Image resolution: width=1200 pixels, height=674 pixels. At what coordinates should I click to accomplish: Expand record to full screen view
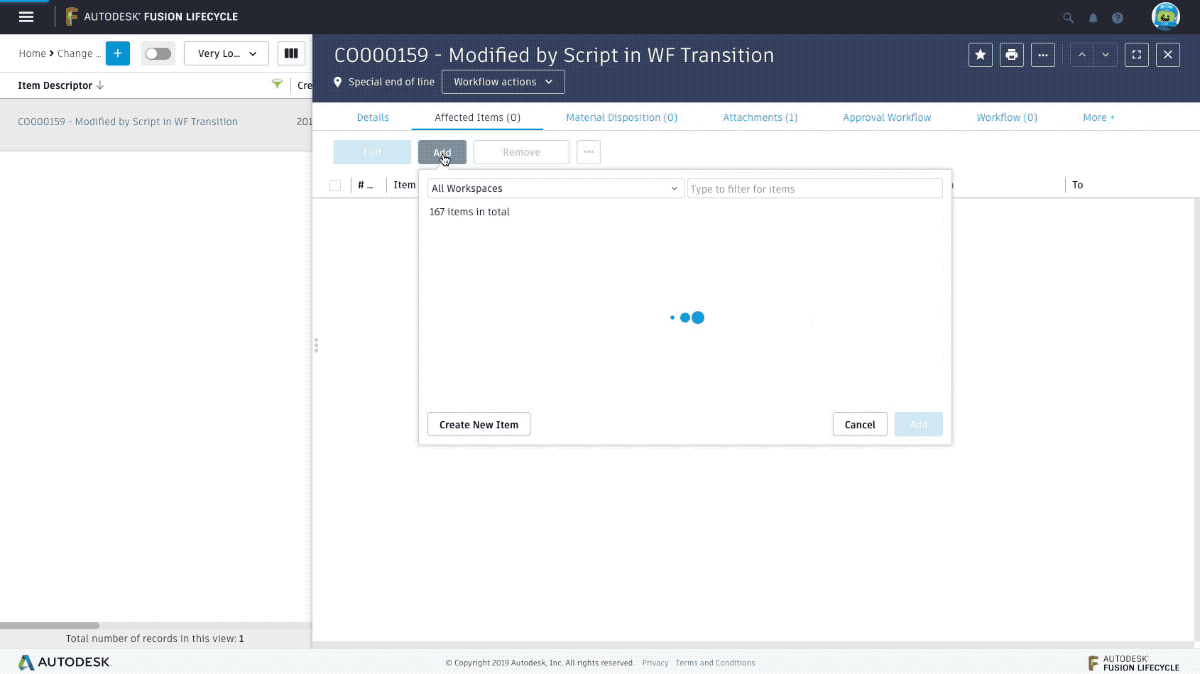(x=1136, y=55)
